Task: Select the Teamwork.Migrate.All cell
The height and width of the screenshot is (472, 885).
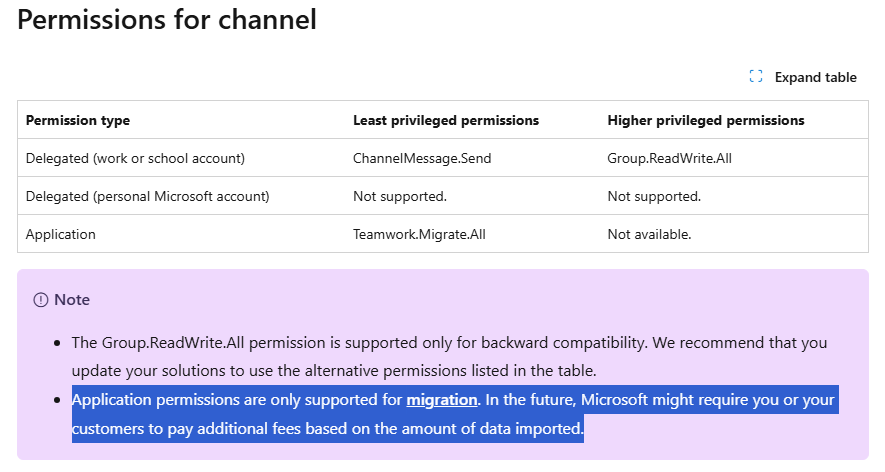Action: point(419,234)
